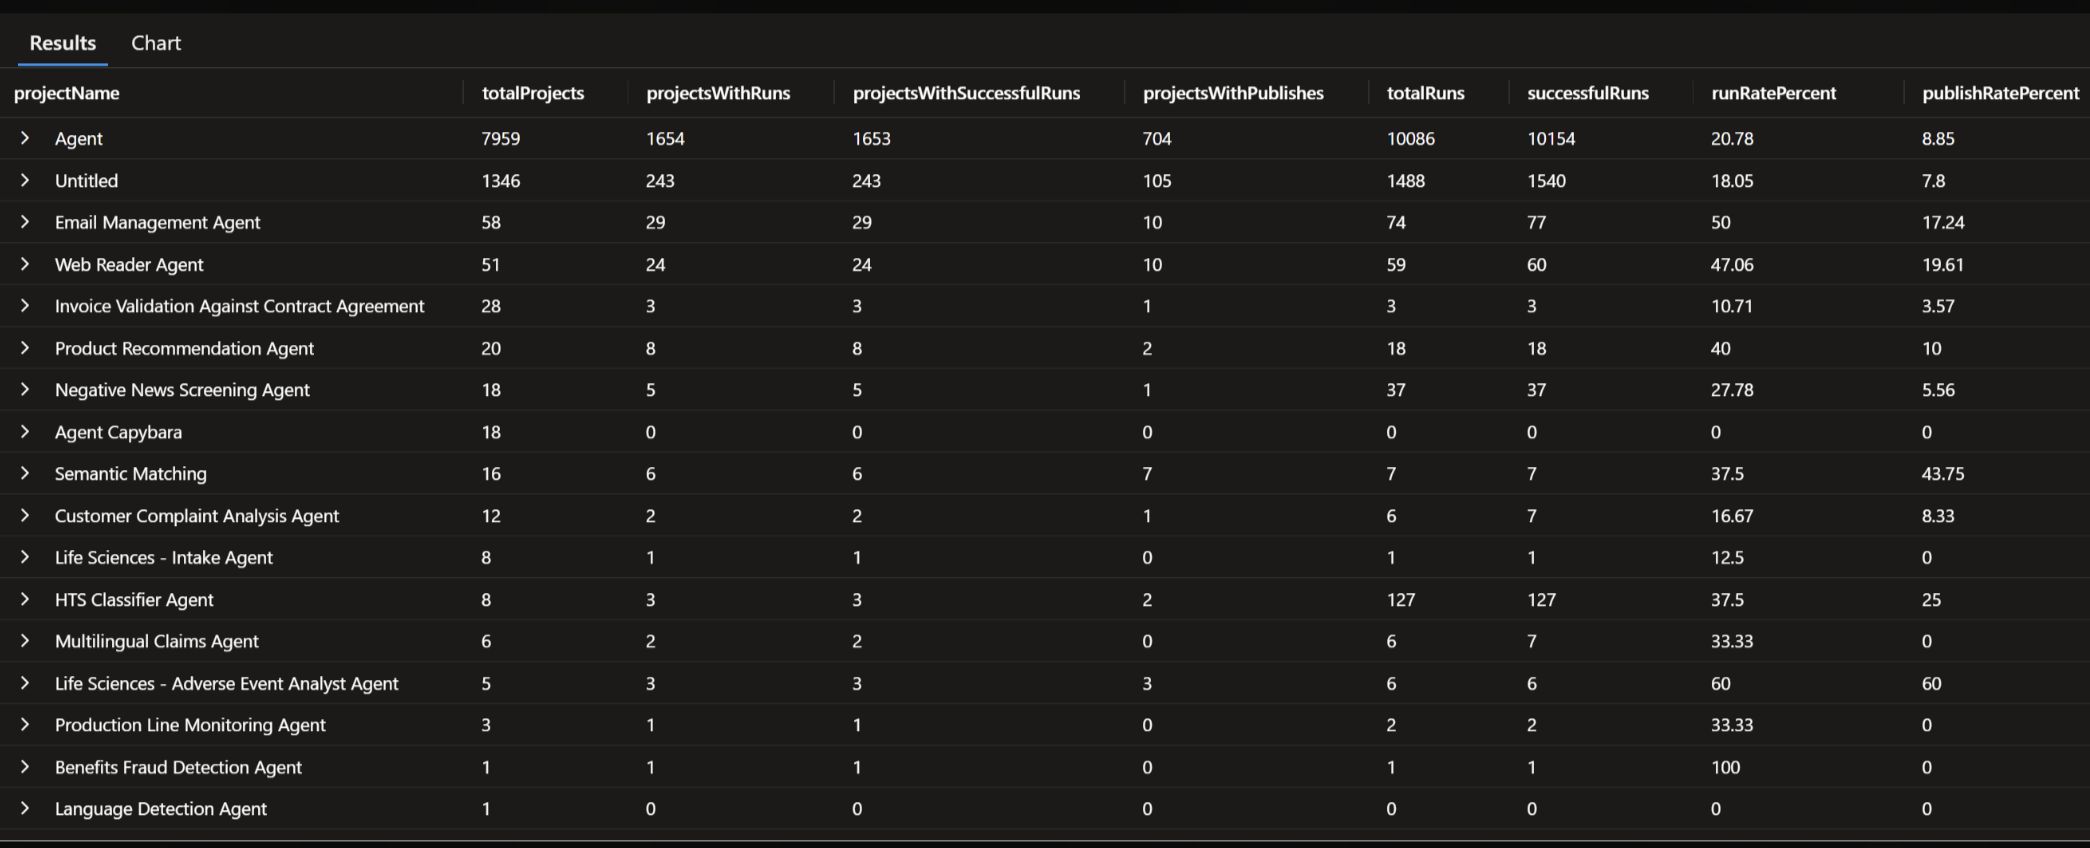The image size is (2090, 848).
Task: Expand the Language Detection Agent row
Action: tap(25, 808)
